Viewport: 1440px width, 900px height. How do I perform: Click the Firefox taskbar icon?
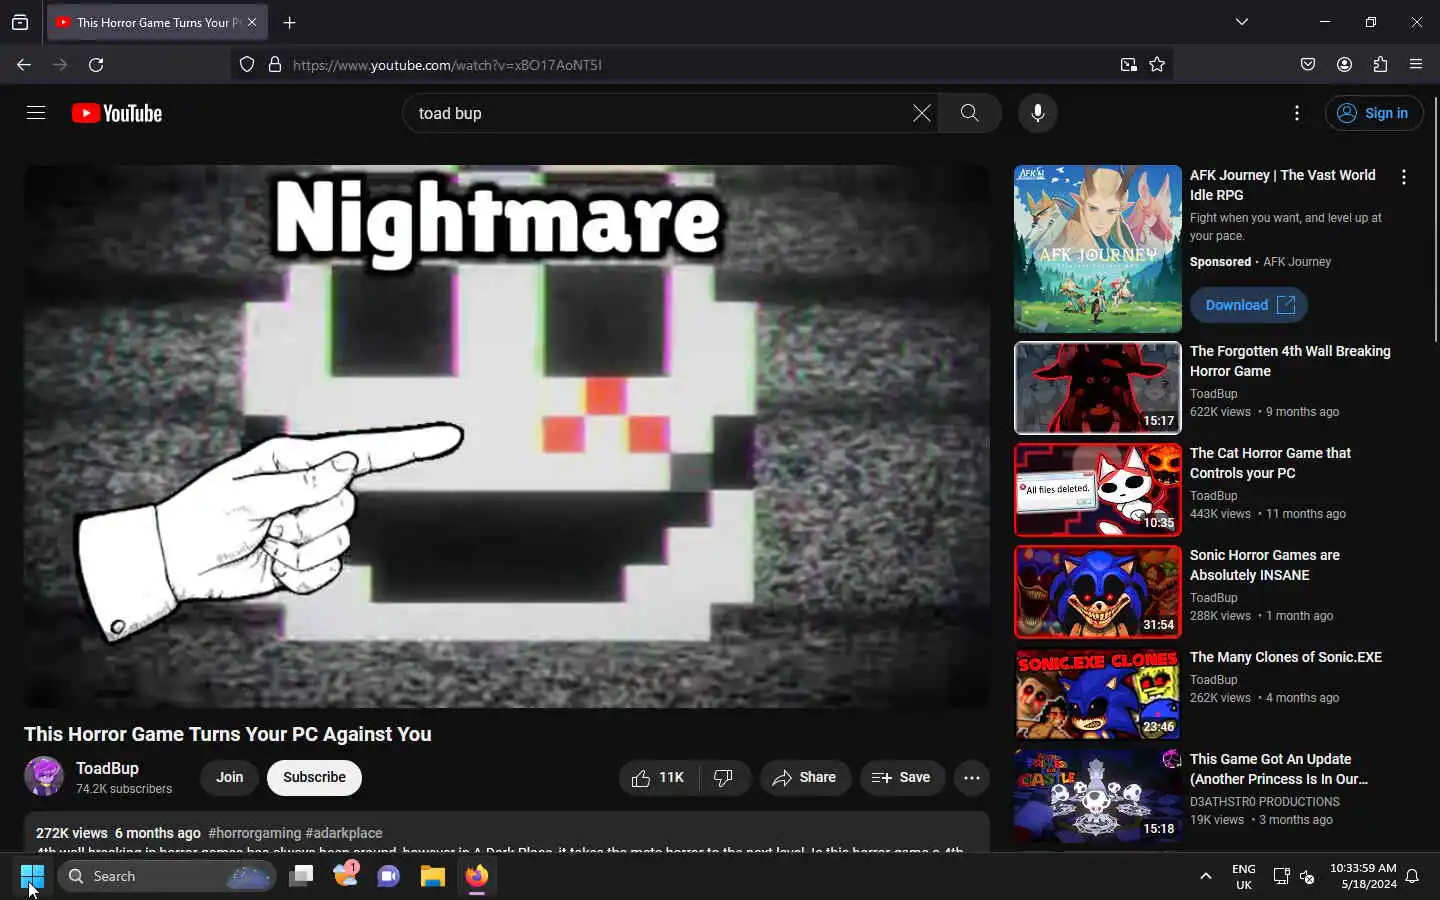pos(477,876)
